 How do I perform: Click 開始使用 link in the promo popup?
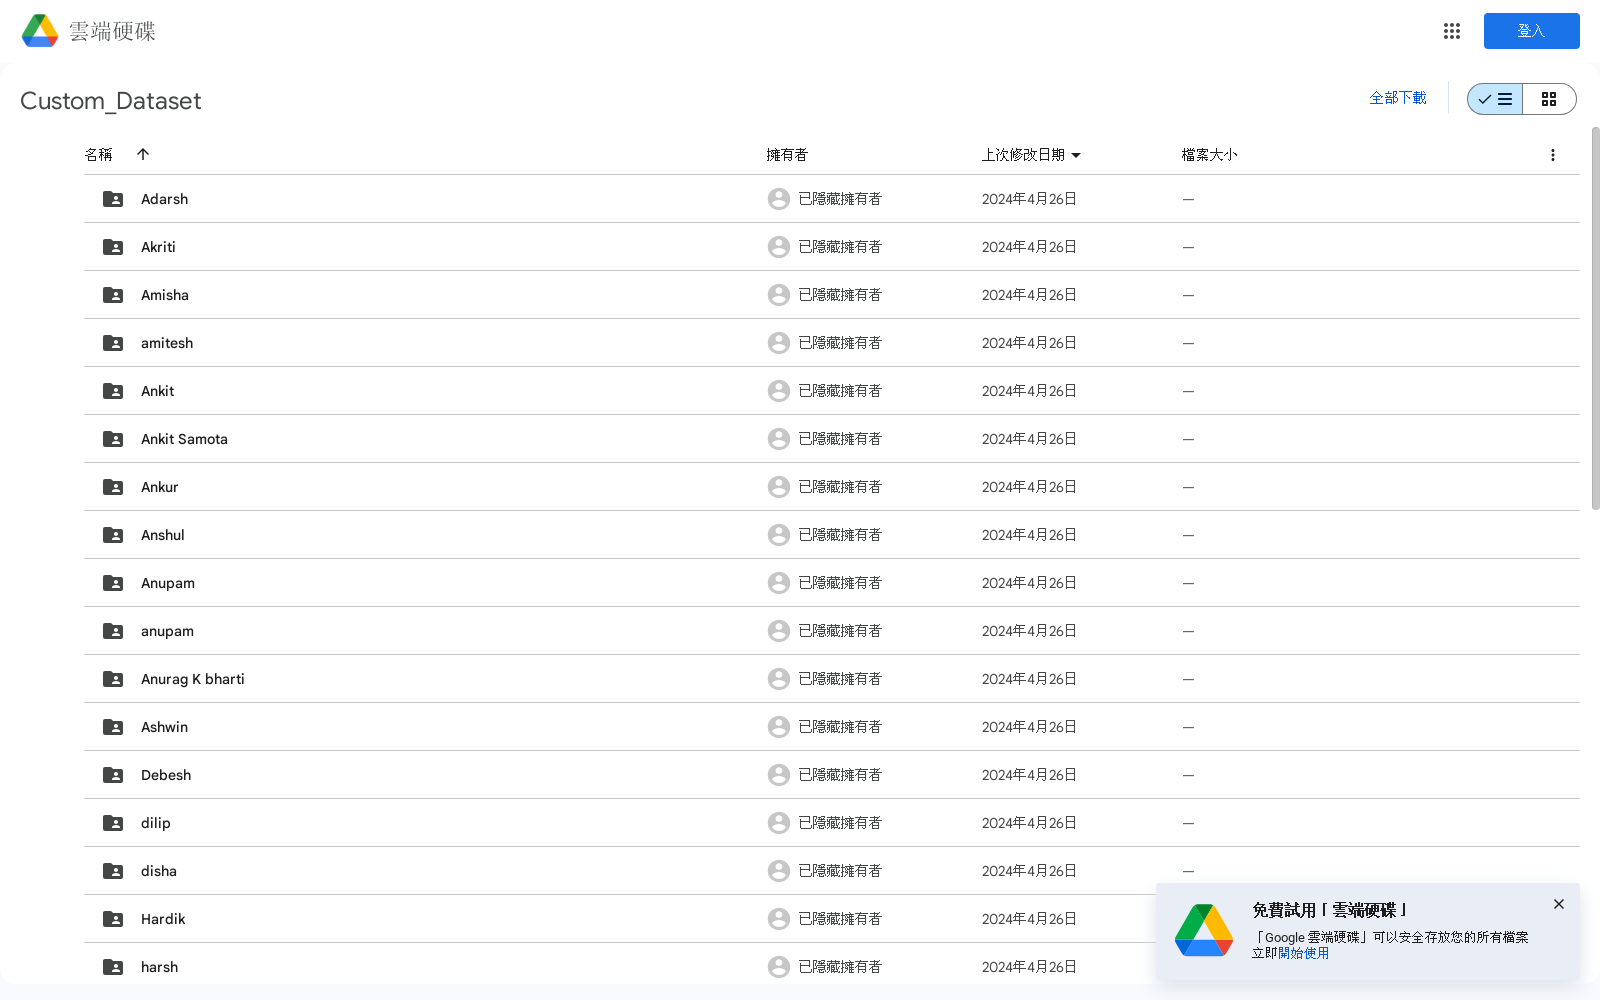1304,953
